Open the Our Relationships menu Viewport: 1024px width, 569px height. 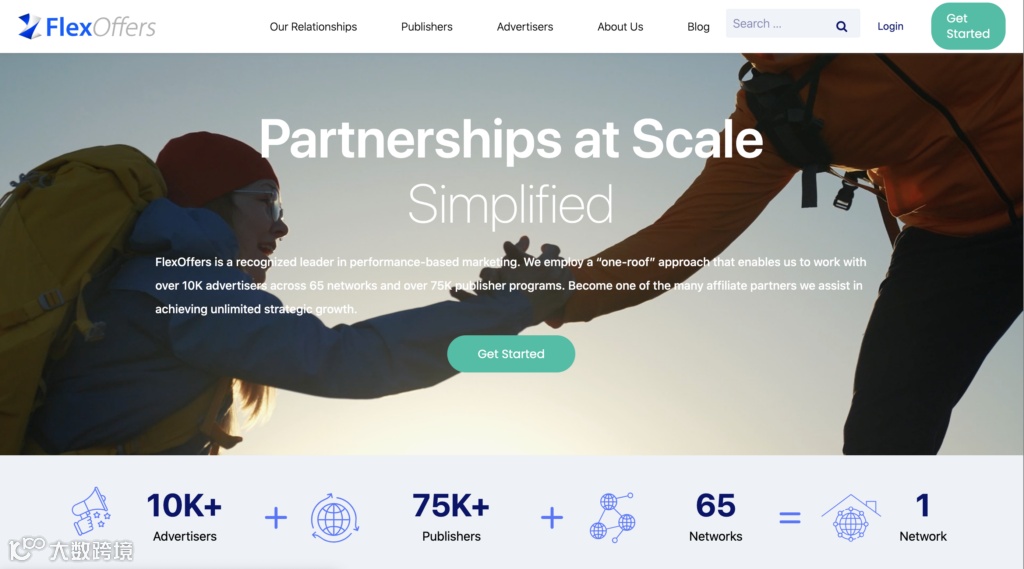(313, 27)
